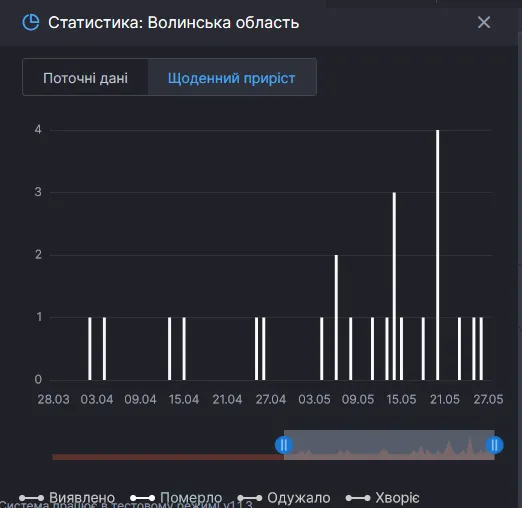Switch to the Поточні дані tab
This screenshot has height=508, width=522.
click(85, 78)
